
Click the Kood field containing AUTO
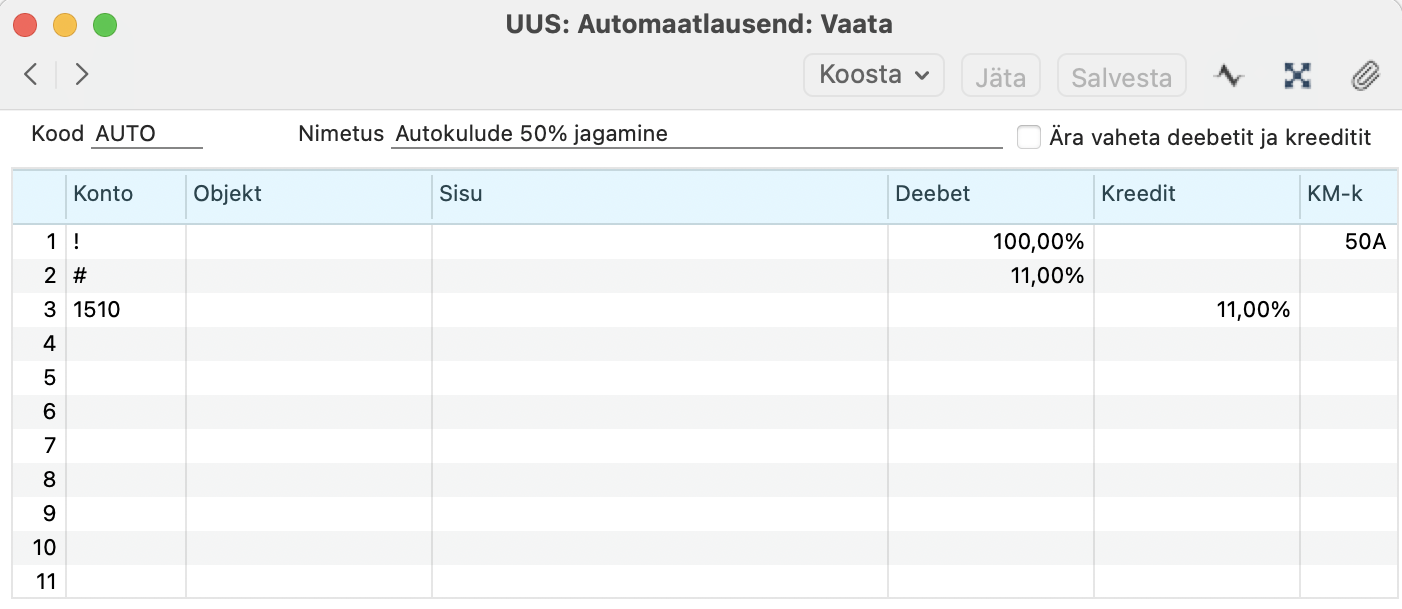tap(147, 134)
